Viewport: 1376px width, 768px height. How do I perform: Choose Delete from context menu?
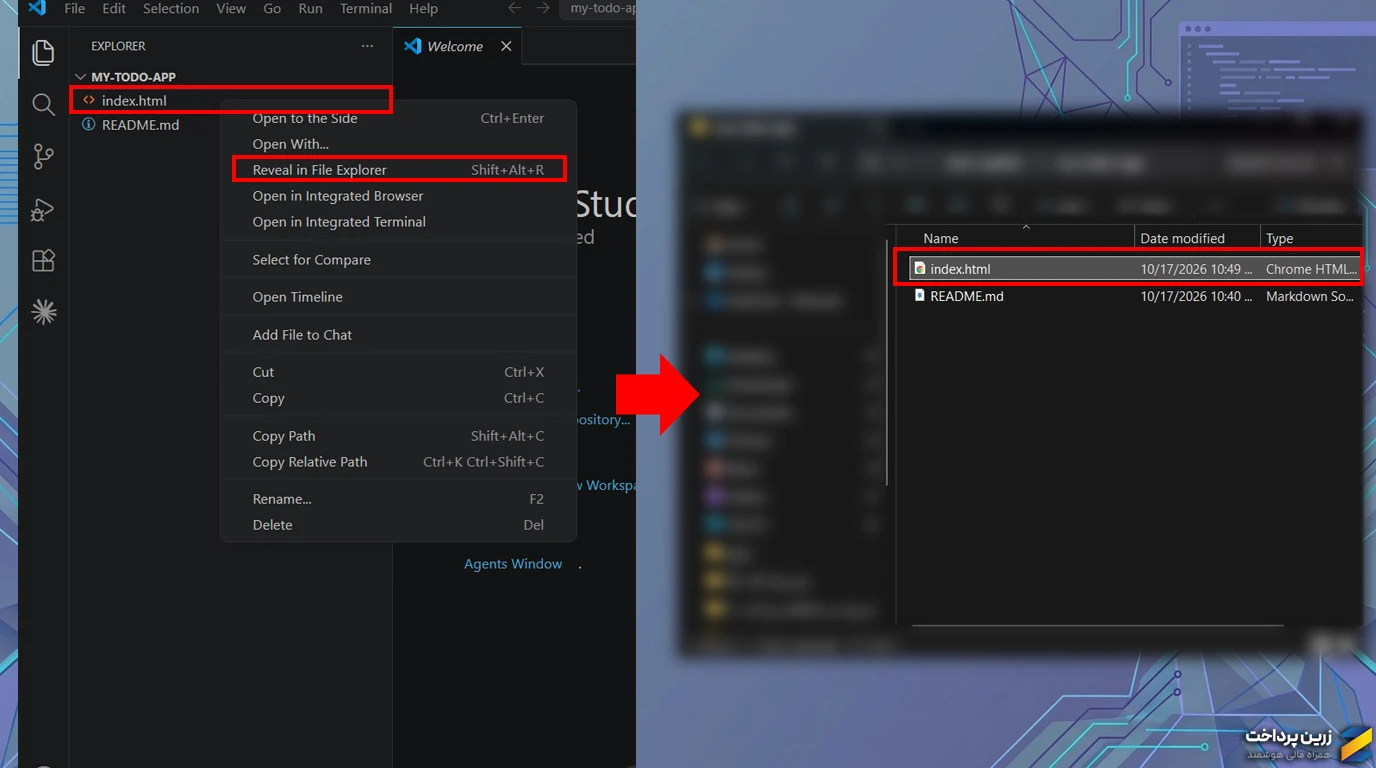click(398, 525)
